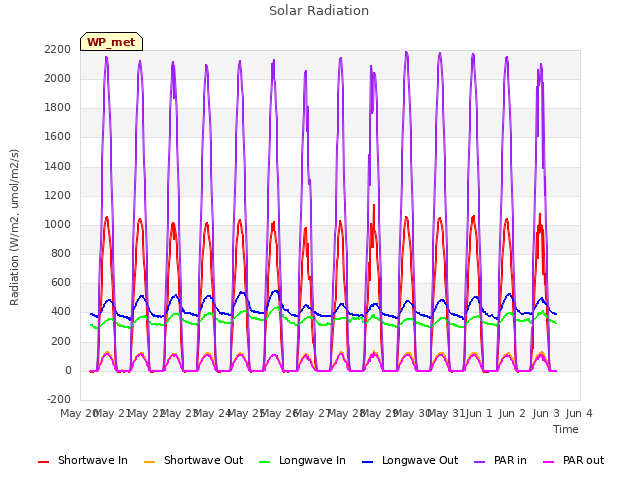Click the 400 y-axis tick label
Viewport: 640px width, 480px height.
pos(61,312)
